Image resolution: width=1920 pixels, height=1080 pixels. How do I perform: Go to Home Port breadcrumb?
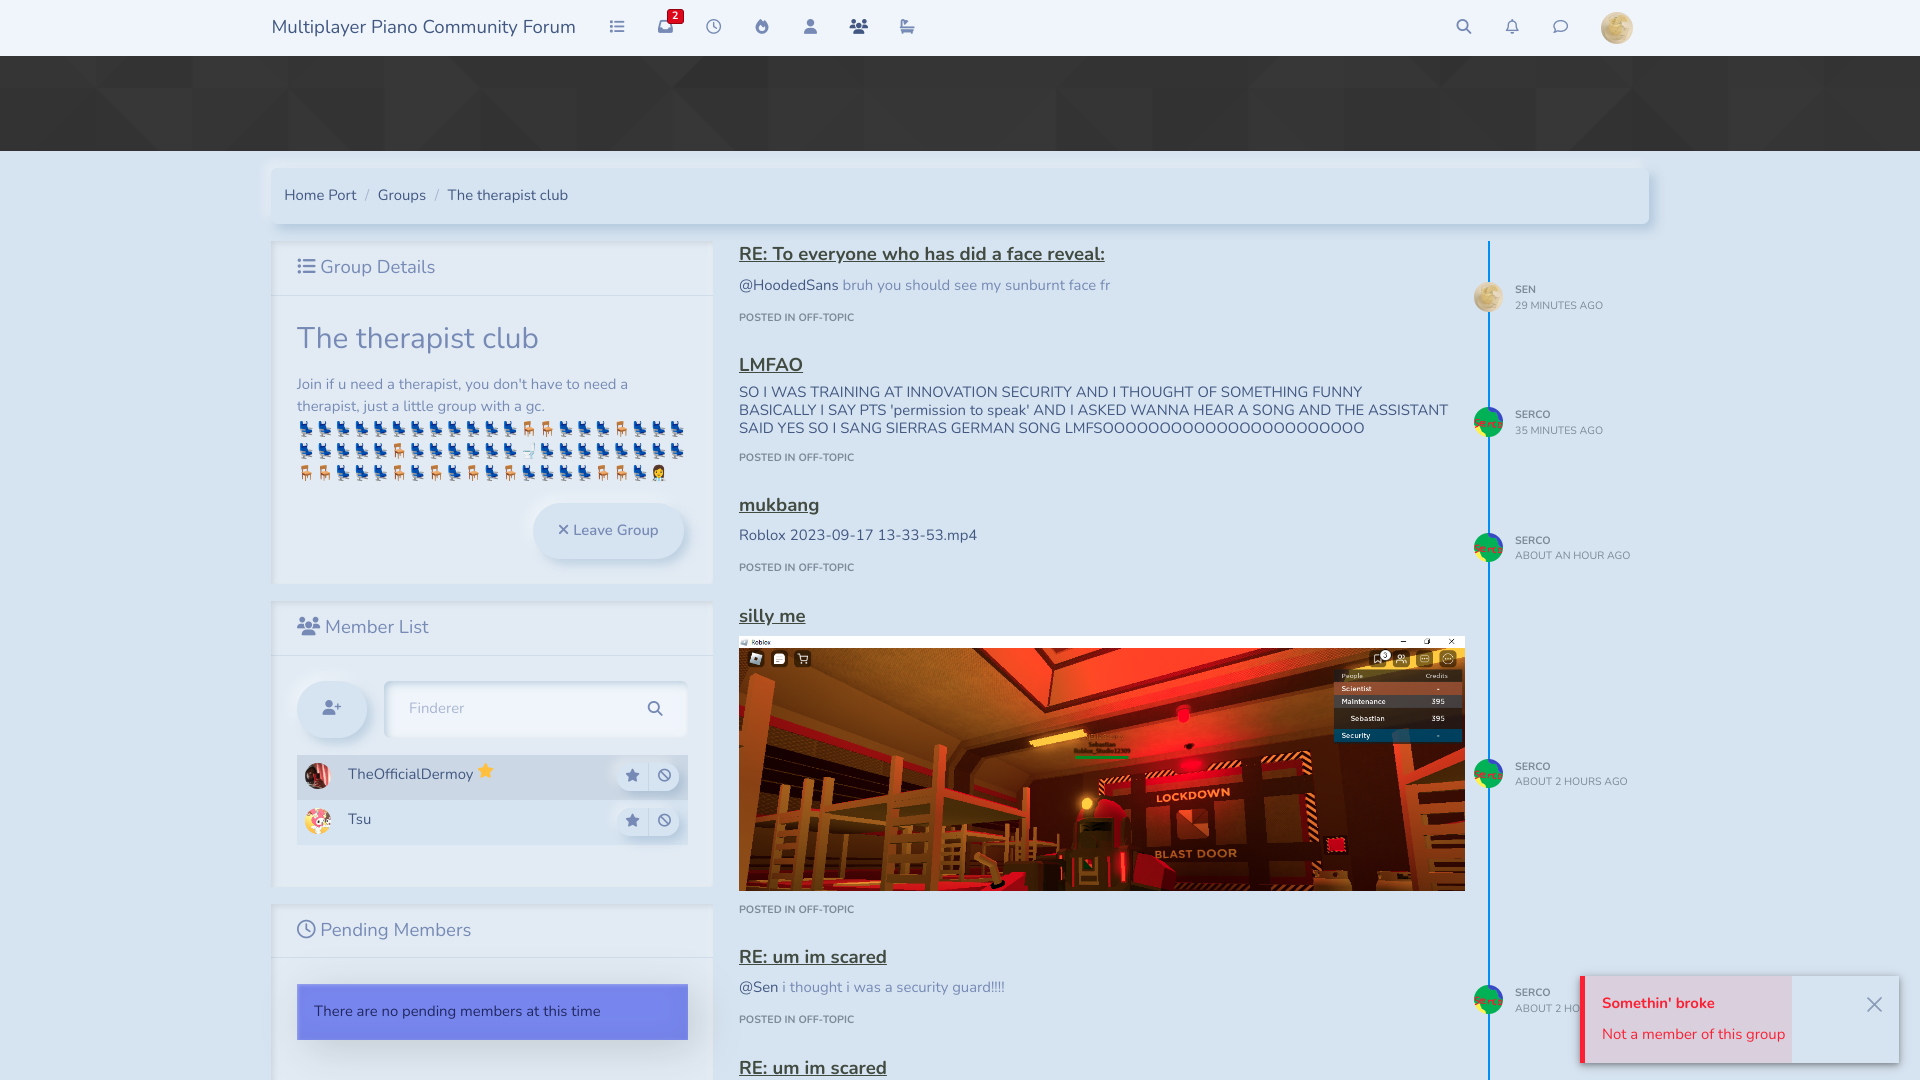(x=320, y=195)
